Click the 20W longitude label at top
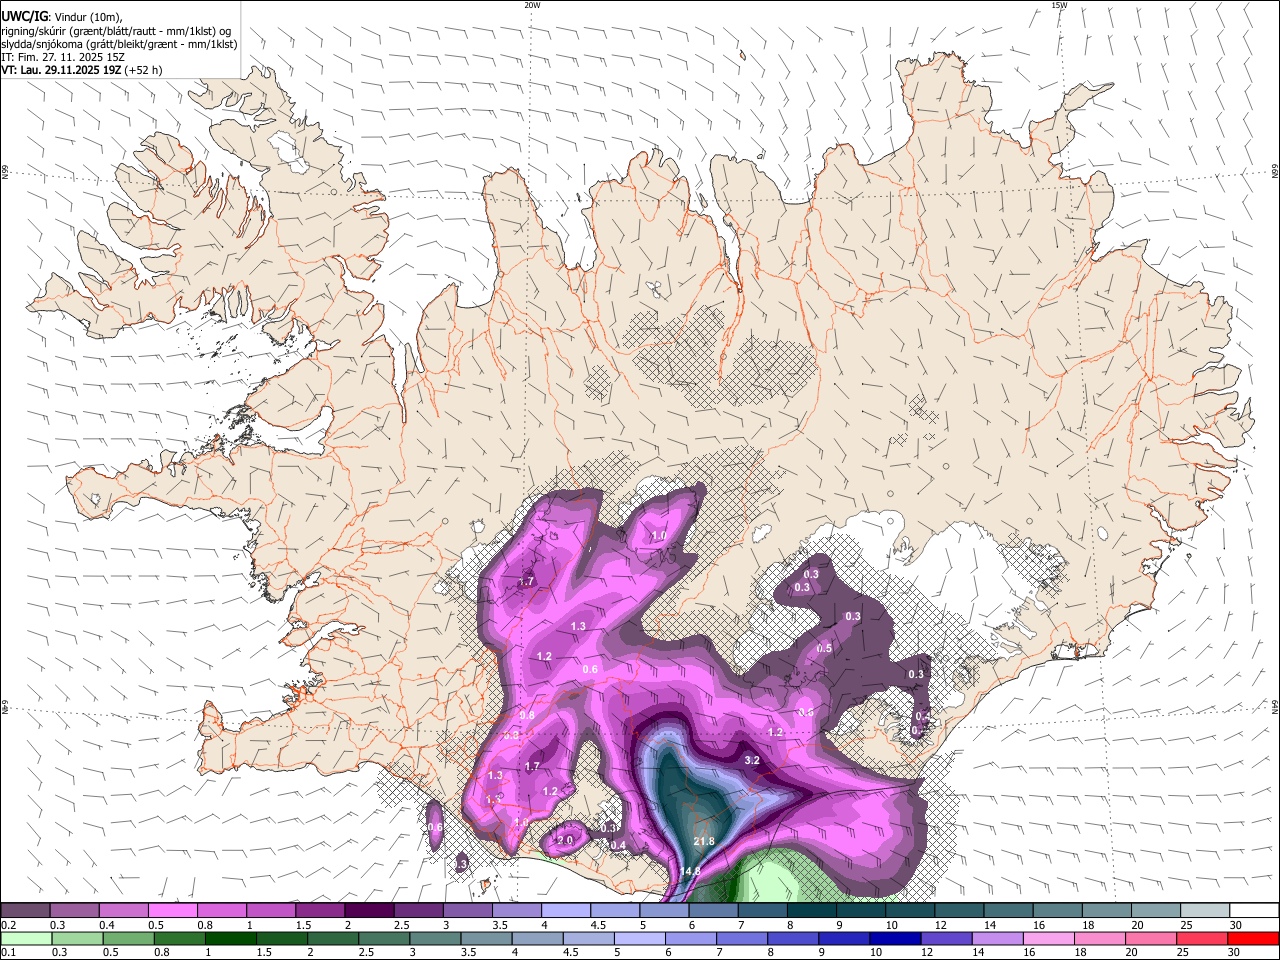Viewport: 1280px width, 960px height. 532,5
